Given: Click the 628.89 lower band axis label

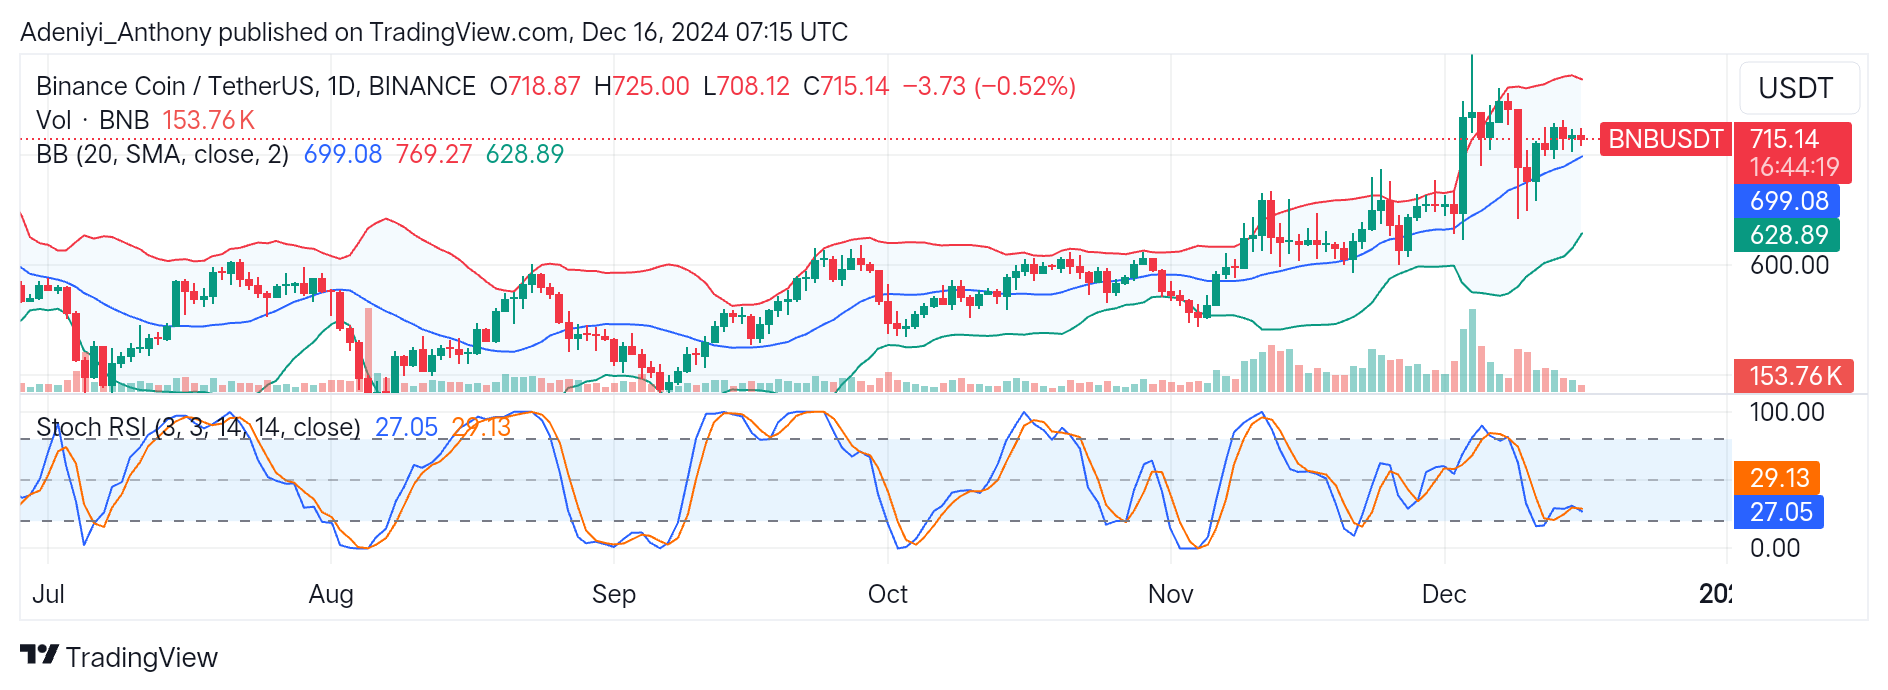Looking at the screenshot, I should (x=1787, y=235).
